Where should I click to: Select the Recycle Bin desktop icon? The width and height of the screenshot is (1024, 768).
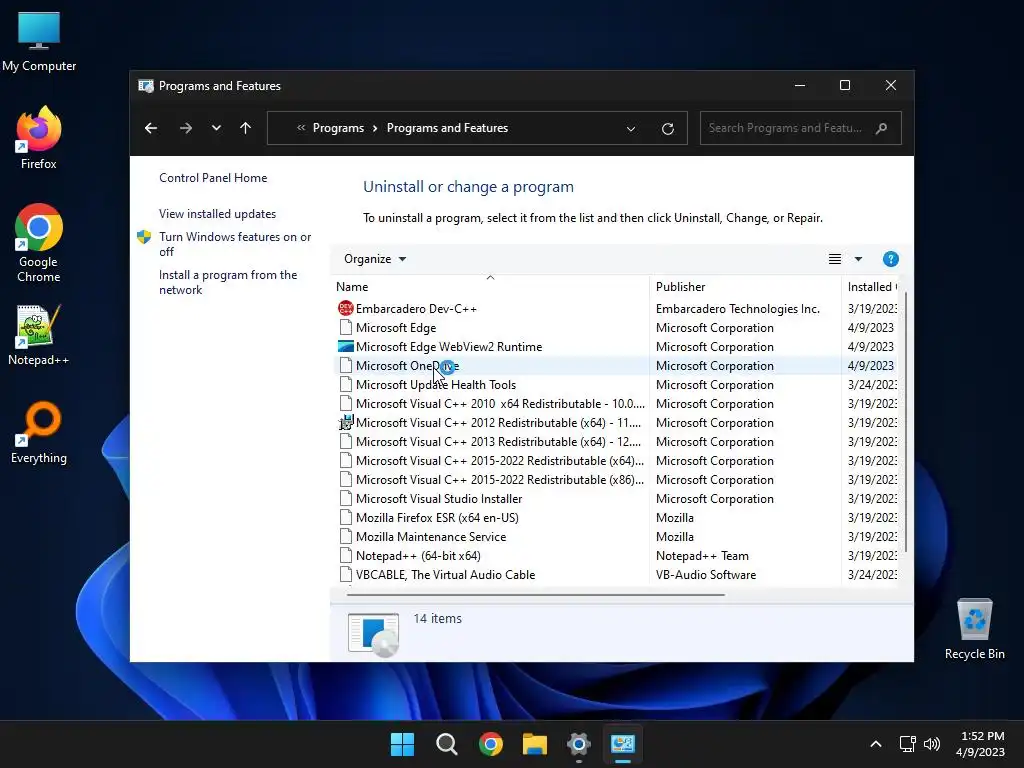point(974,629)
